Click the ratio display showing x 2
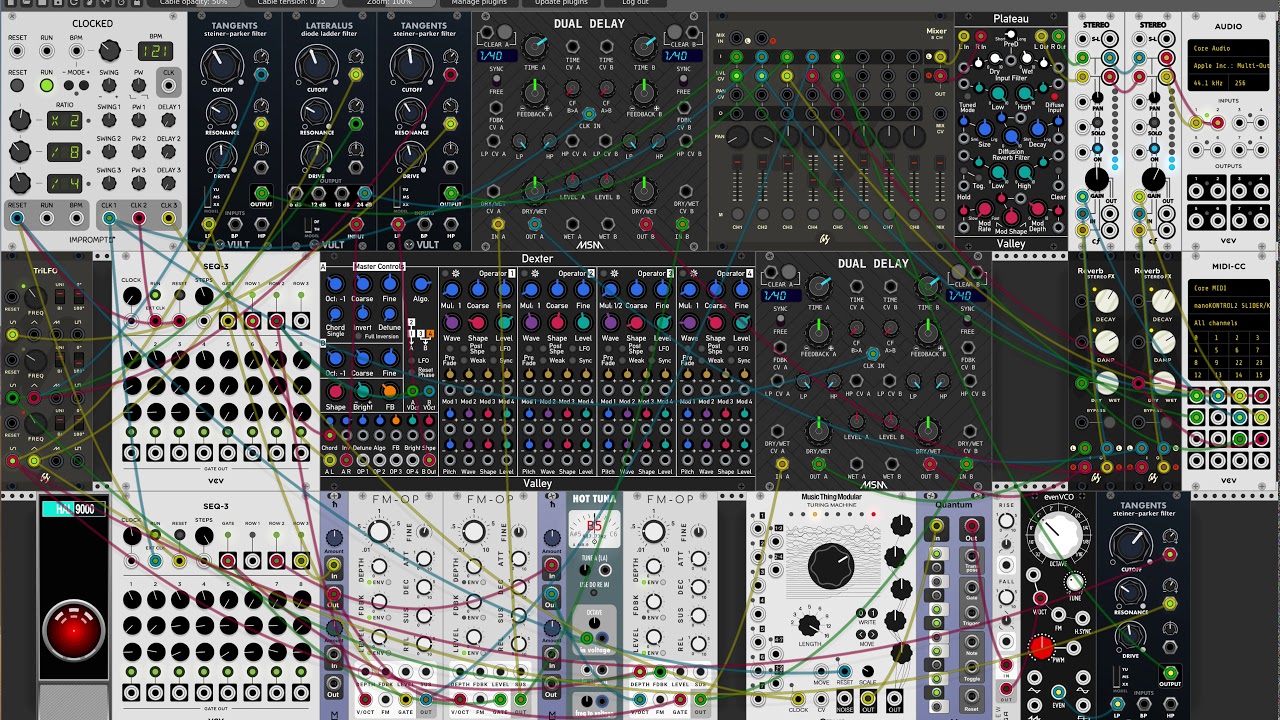The width and height of the screenshot is (1280, 720). click(x=65, y=121)
